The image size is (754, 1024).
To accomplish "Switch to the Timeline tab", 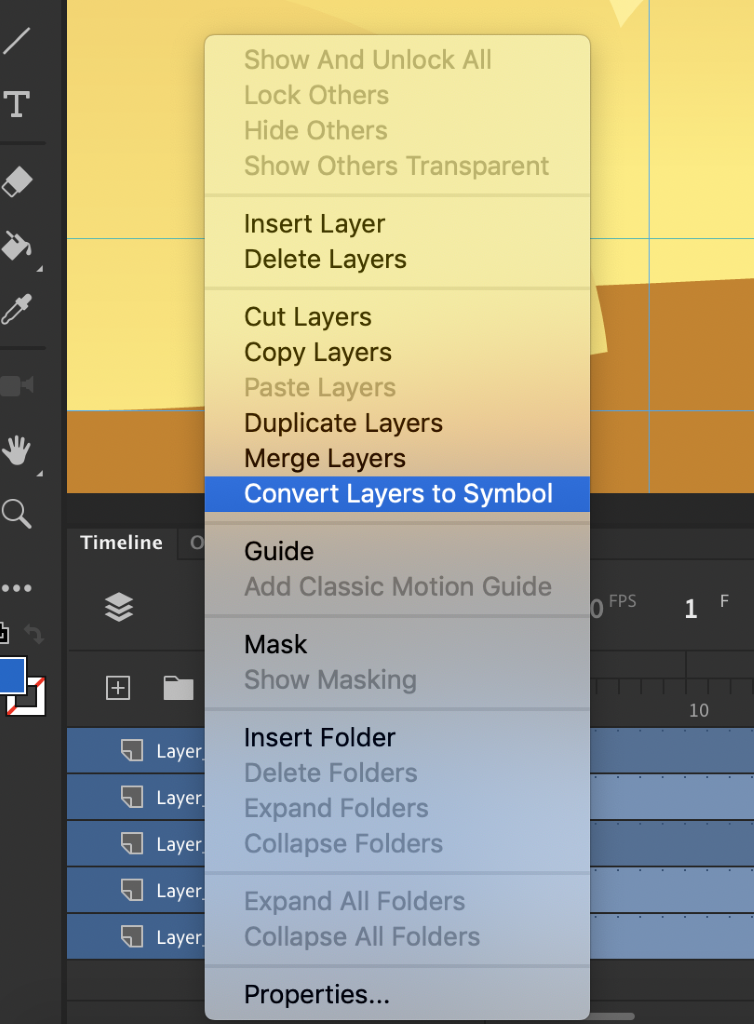I will pos(121,543).
